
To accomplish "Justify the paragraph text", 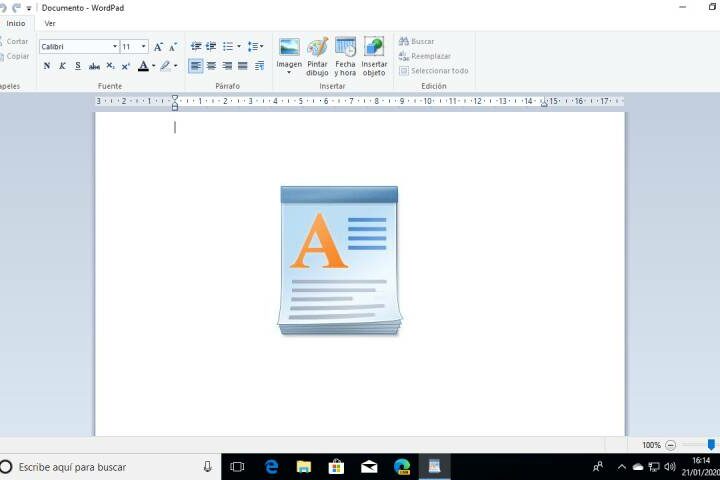I will click(243, 66).
